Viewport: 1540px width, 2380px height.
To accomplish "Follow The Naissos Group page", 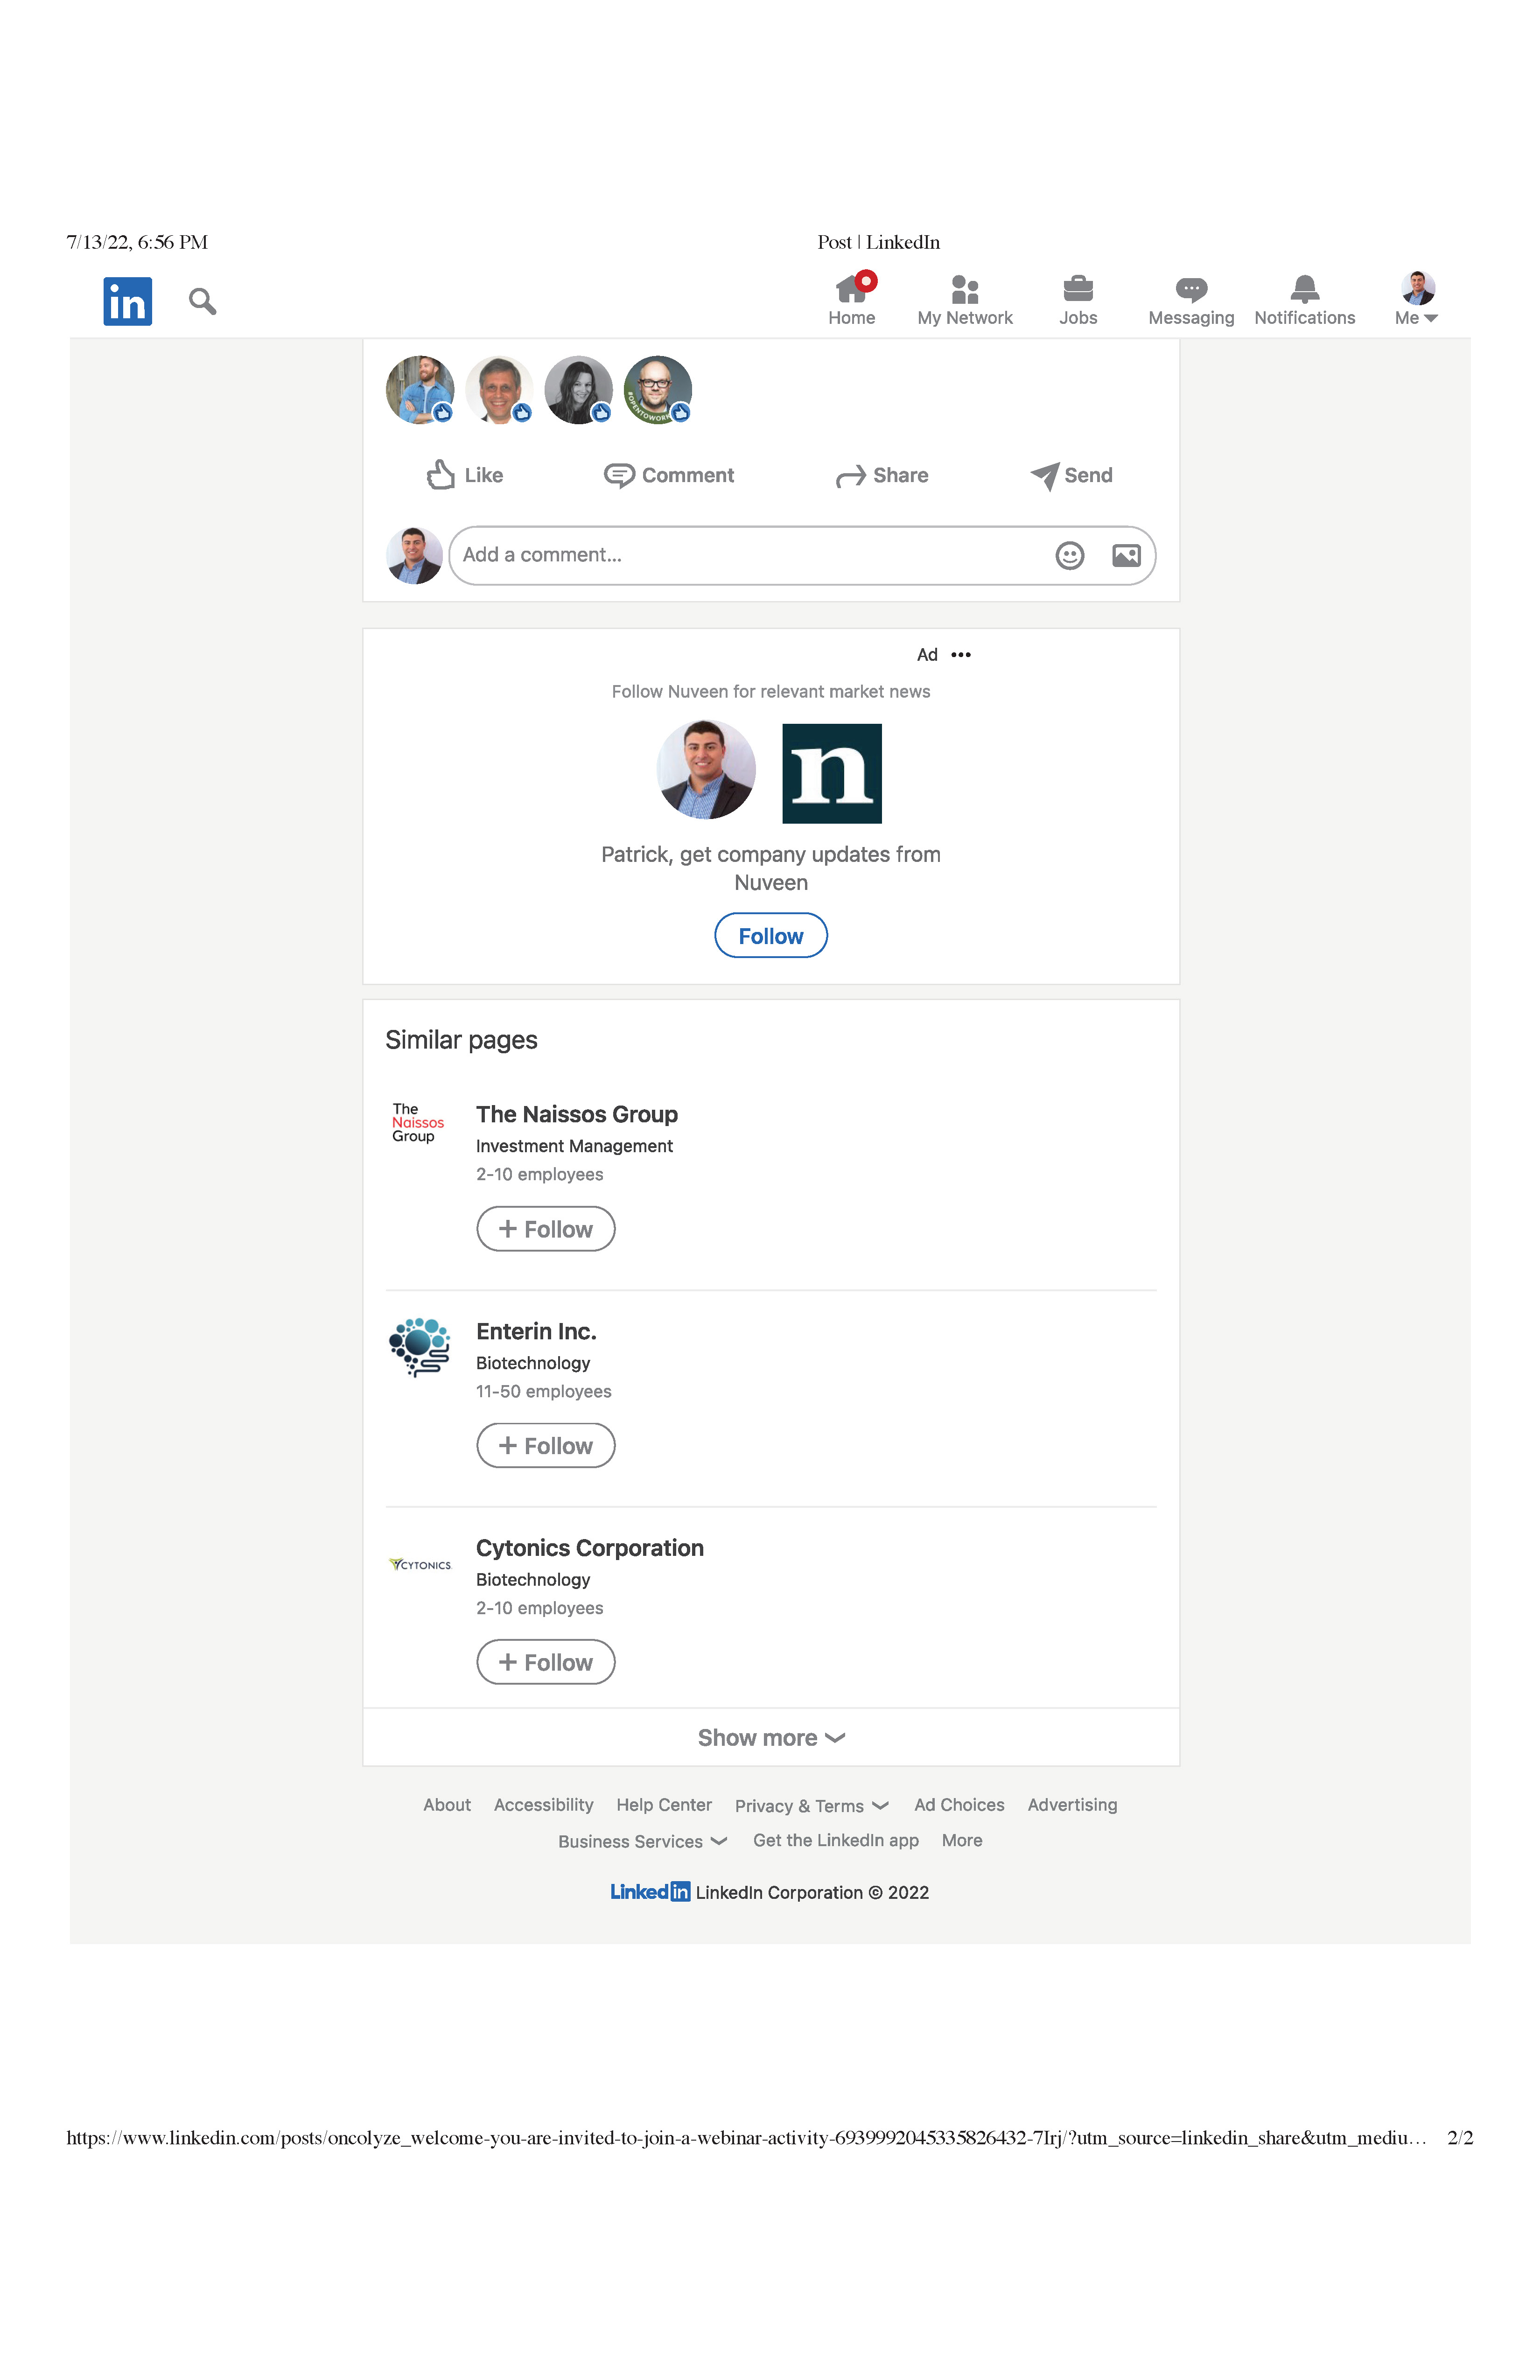I will [x=545, y=1229].
